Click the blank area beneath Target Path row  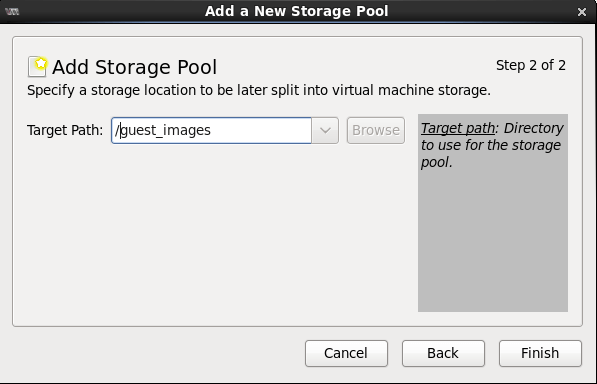[x=215, y=234]
